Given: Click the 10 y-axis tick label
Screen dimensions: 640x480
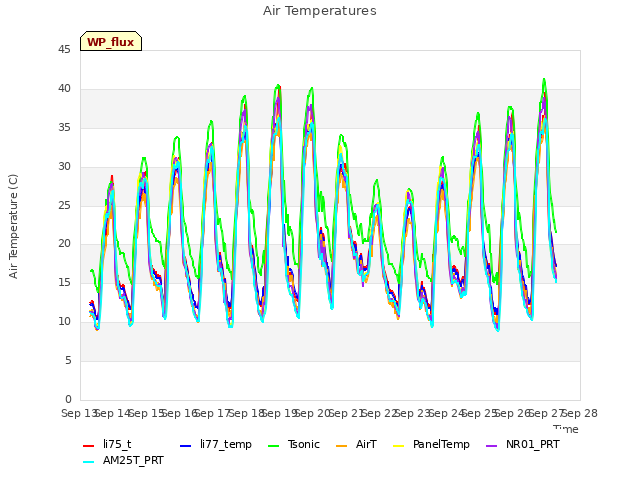Looking at the screenshot, I should 64,322.
